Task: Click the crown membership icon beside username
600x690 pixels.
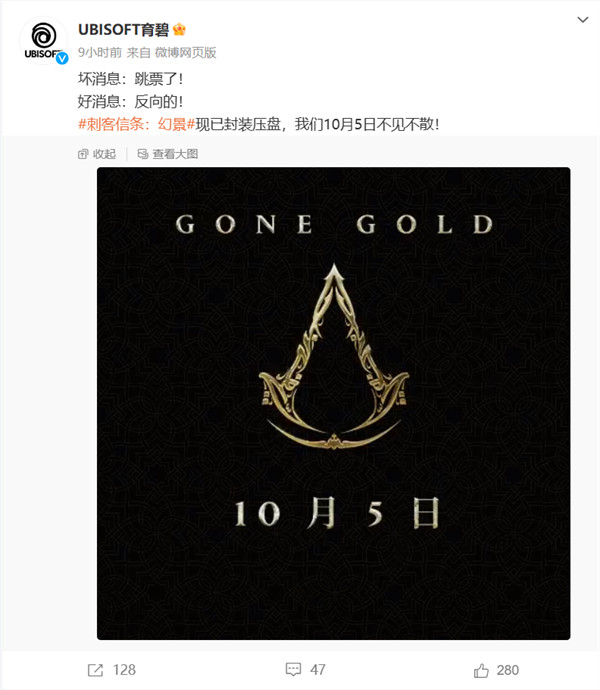Action: coord(179,29)
